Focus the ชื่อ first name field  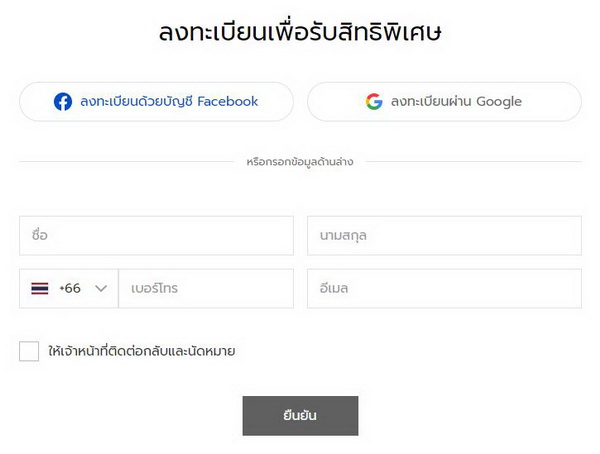pyautogui.click(x=157, y=235)
